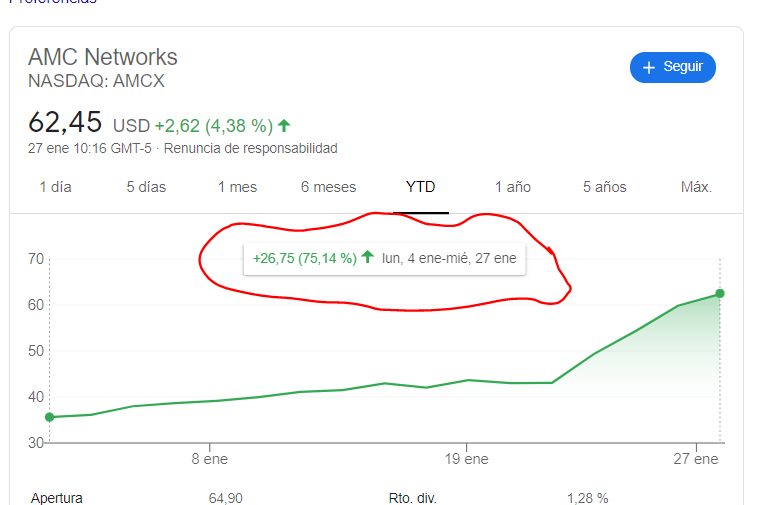765x505 pixels.
Task: Click the 50 y-axis label
Action: [x=36, y=351]
